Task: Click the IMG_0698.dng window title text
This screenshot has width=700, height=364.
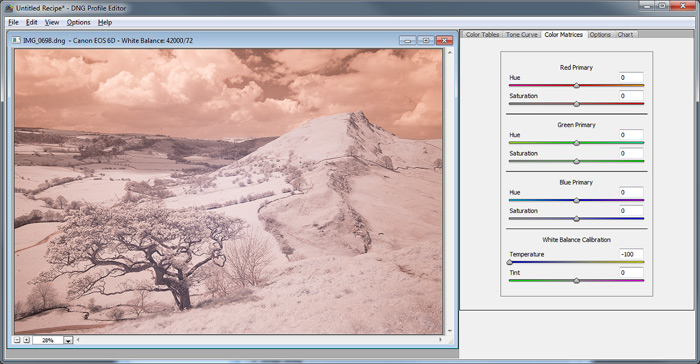Action: tap(108, 40)
